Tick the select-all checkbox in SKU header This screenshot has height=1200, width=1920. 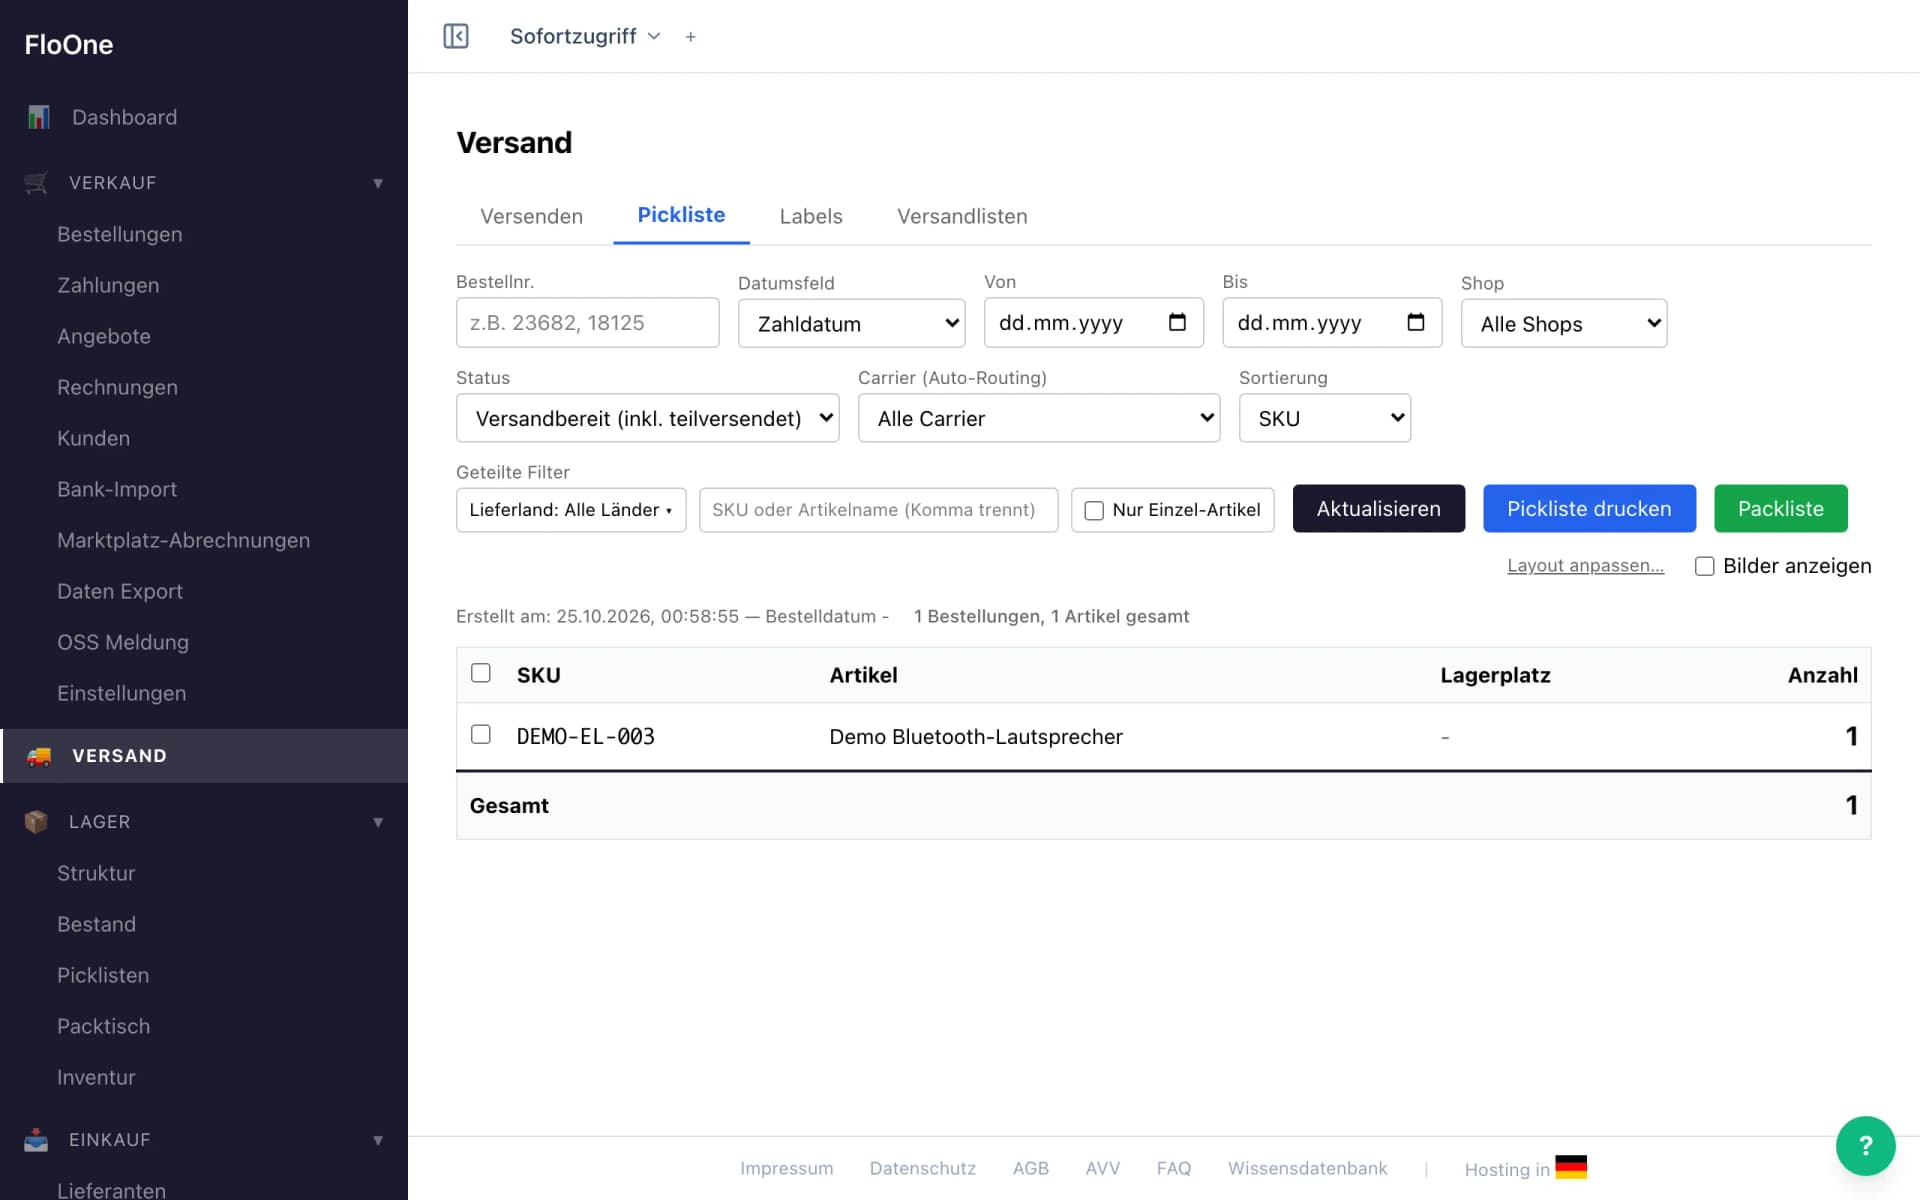coord(481,673)
